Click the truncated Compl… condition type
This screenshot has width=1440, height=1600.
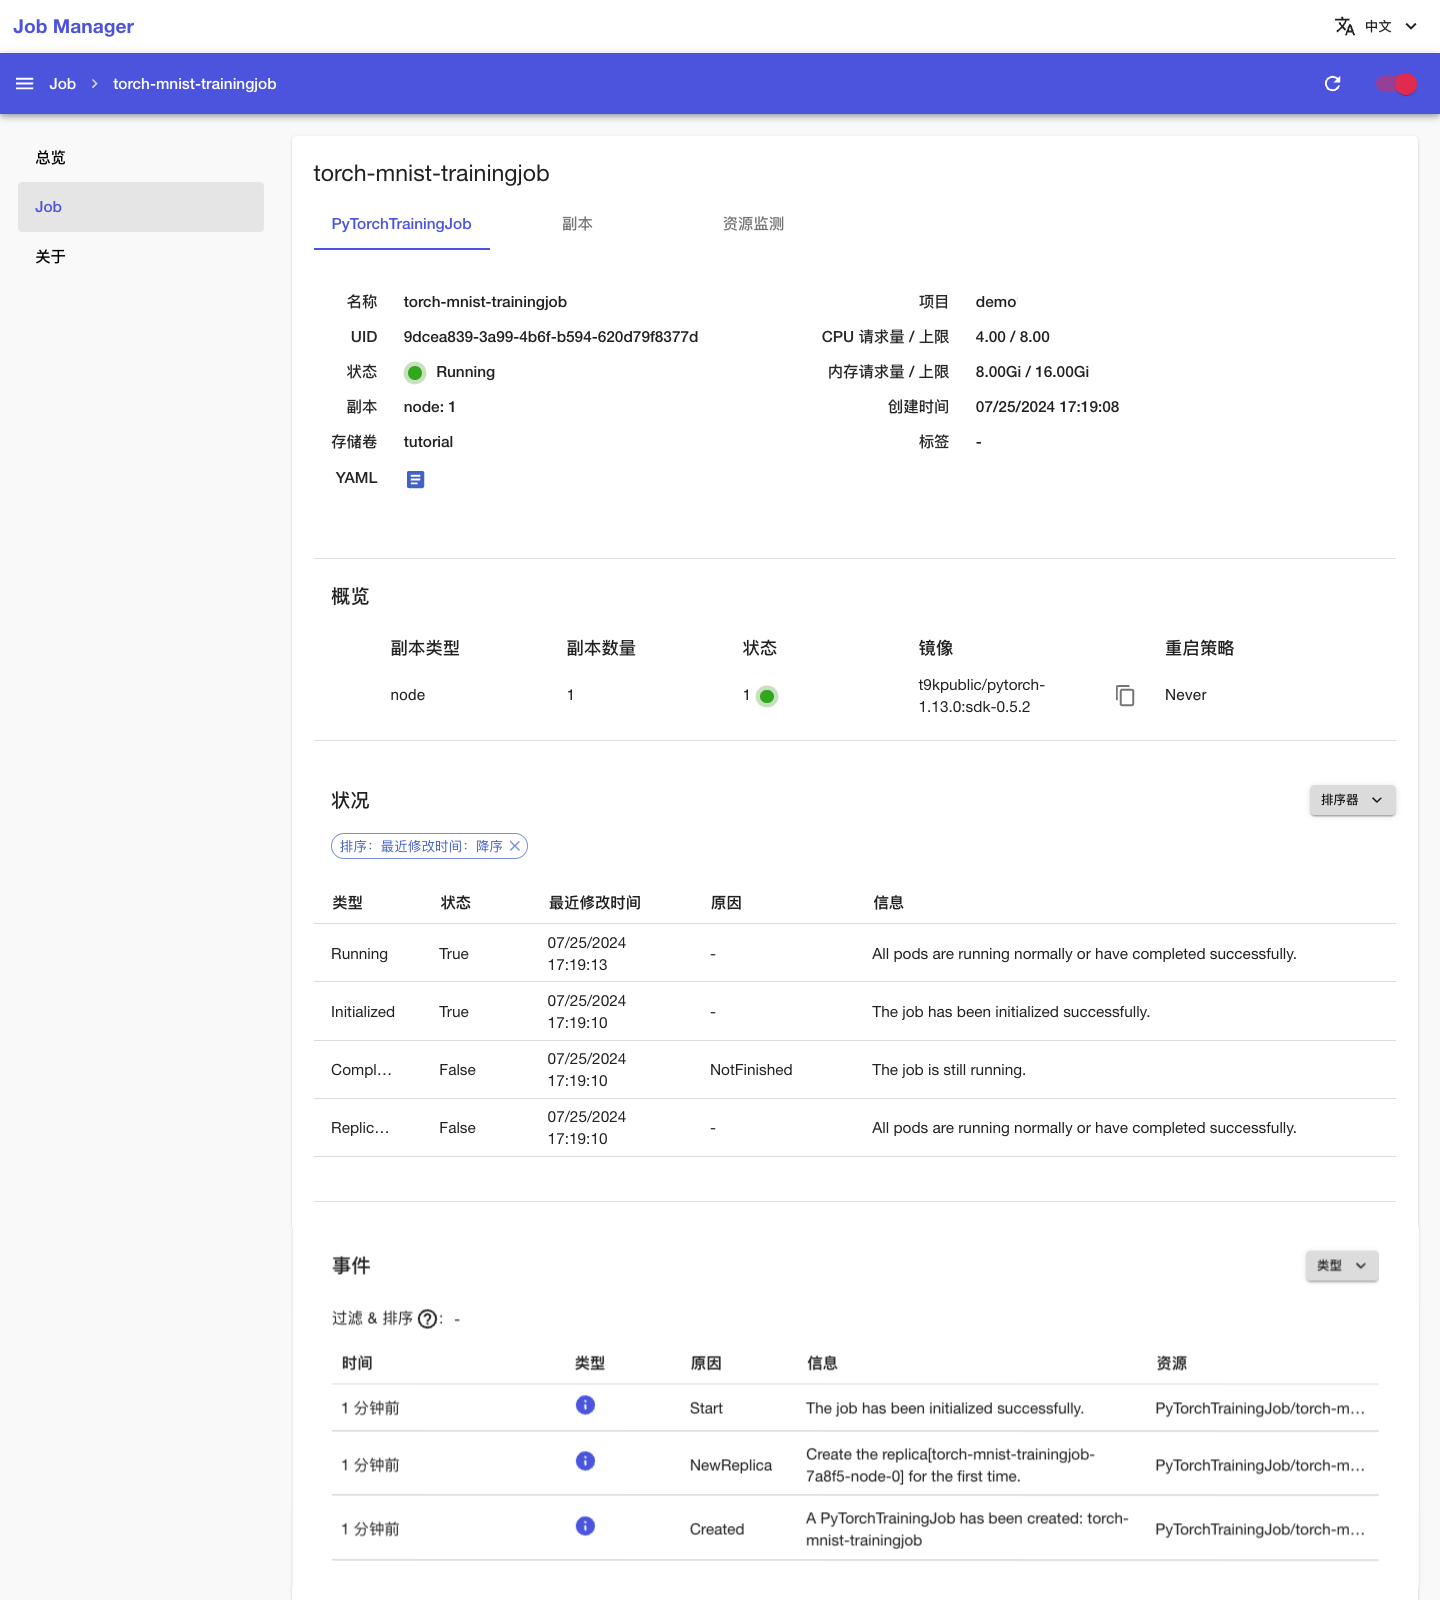[361, 1070]
